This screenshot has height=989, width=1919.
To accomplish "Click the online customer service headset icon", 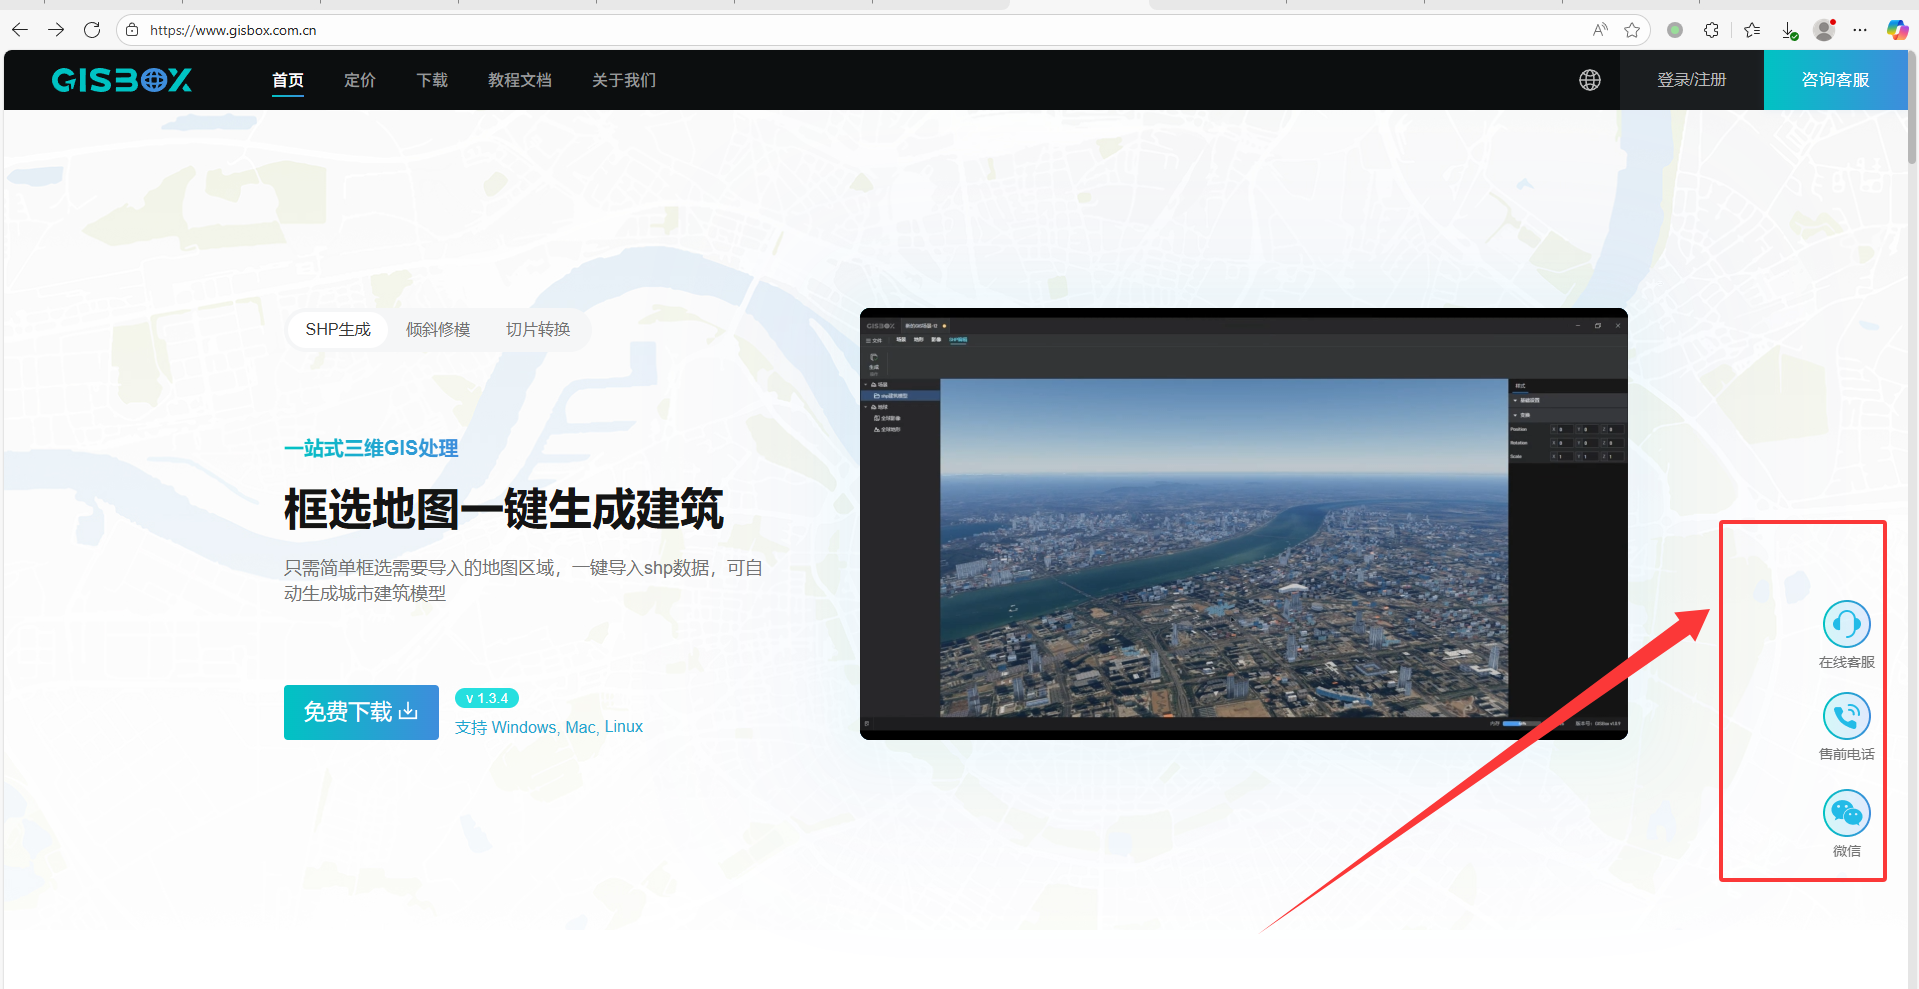I will [x=1846, y=625].
